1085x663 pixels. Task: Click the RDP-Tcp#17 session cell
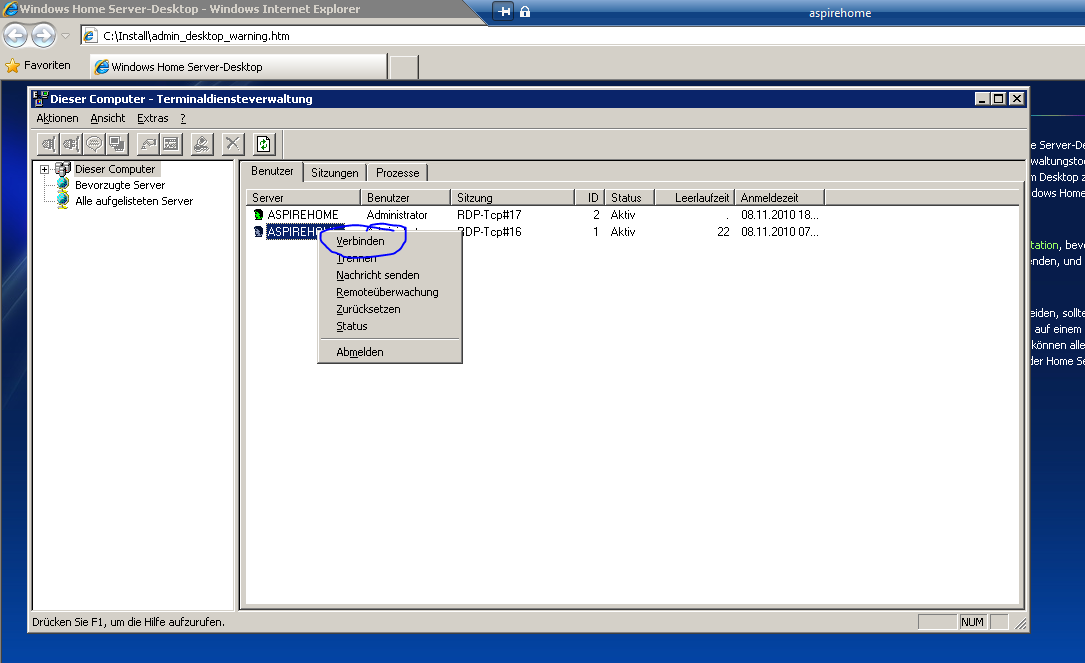489,215
